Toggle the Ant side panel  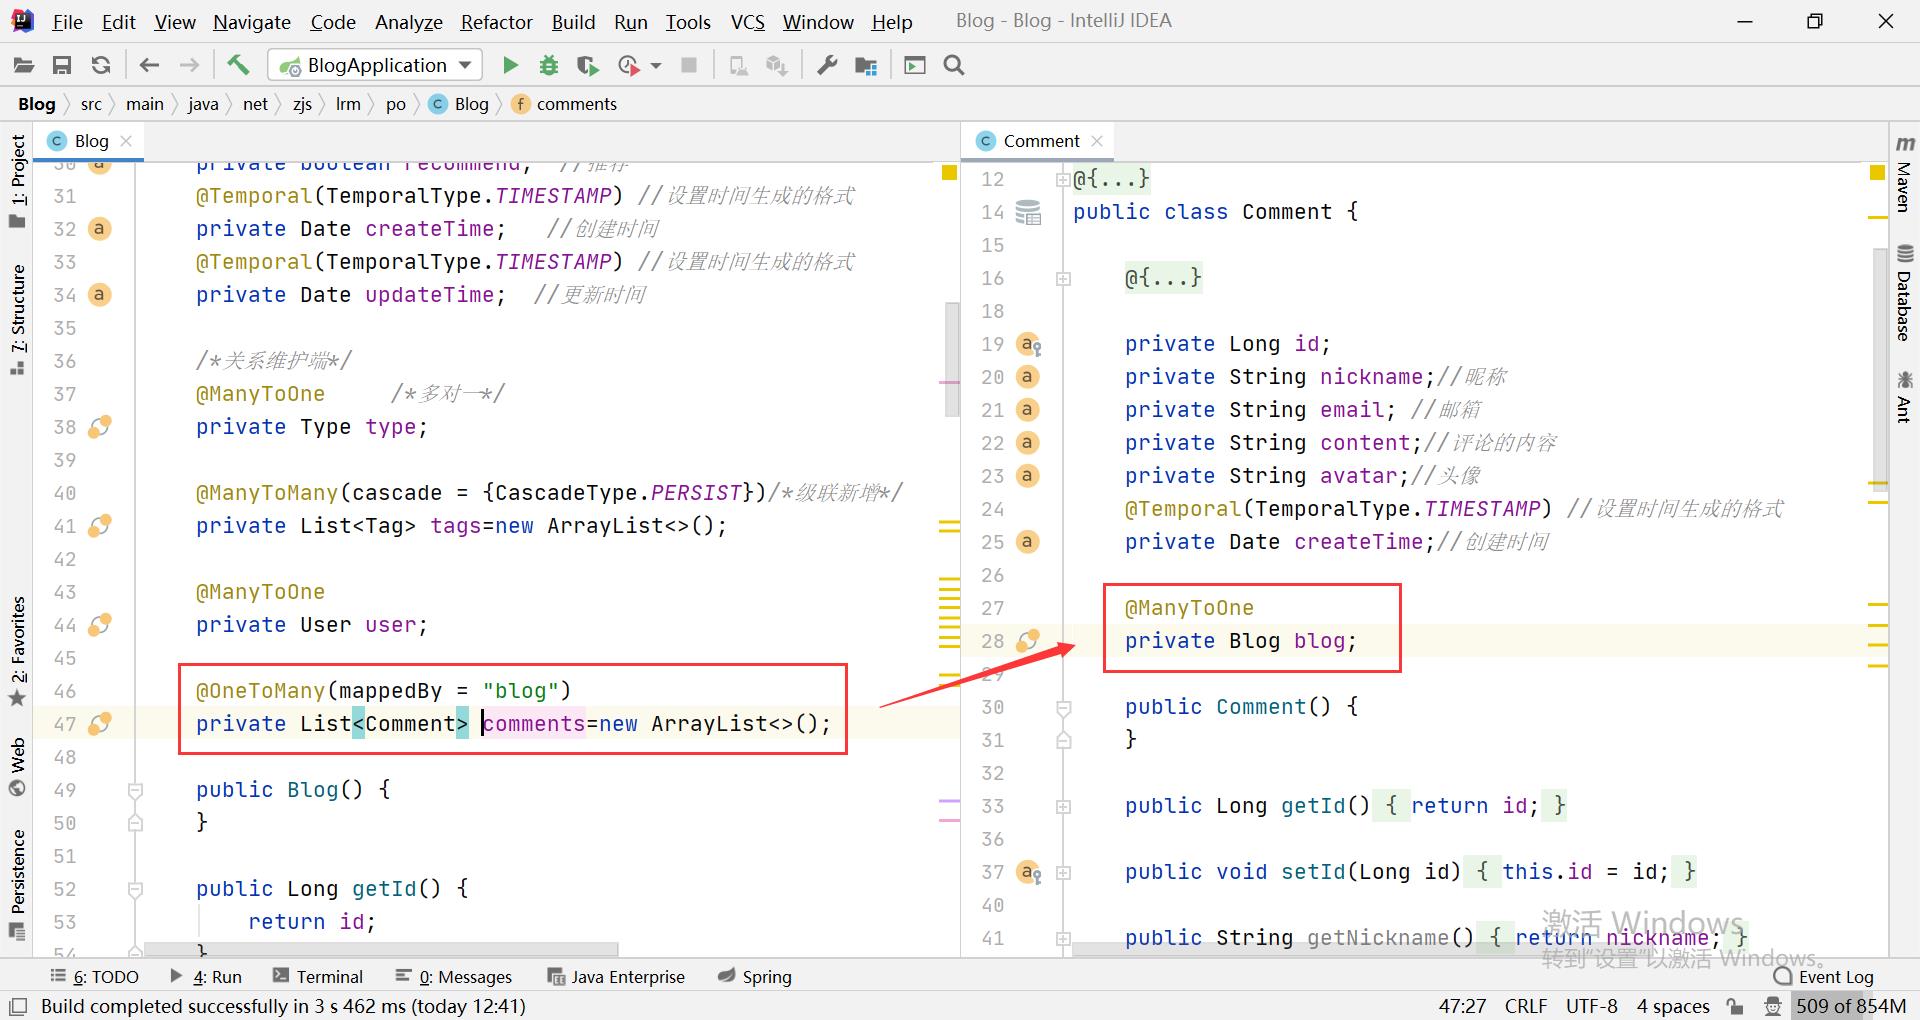(1904, 396)
